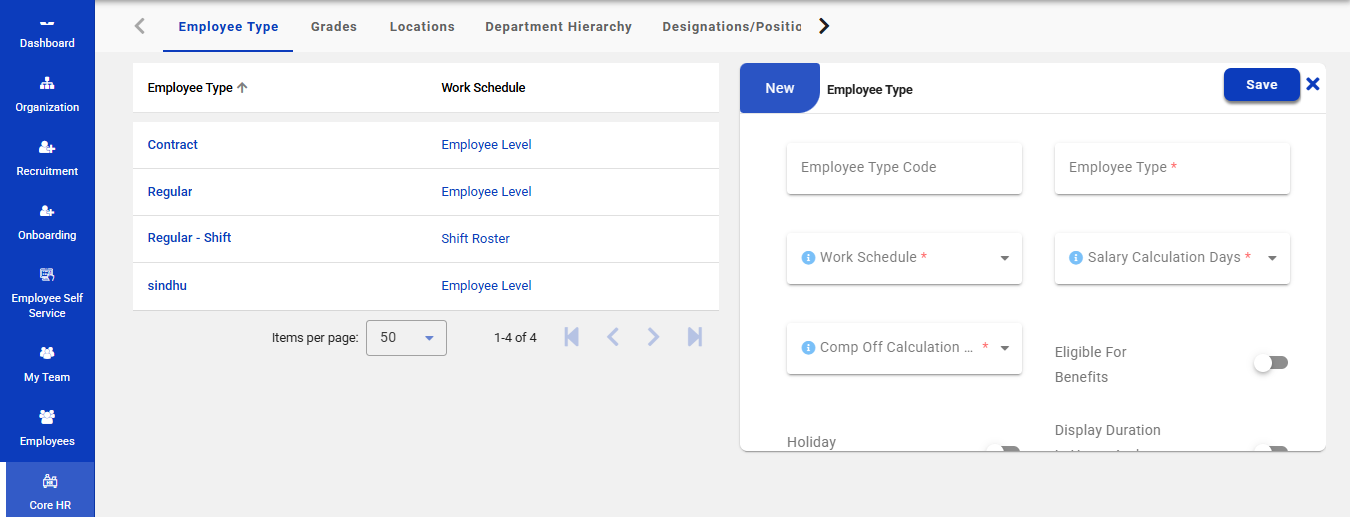
Task: Expand the Work Schedule dropdown
Action: tap(1004, 259)
